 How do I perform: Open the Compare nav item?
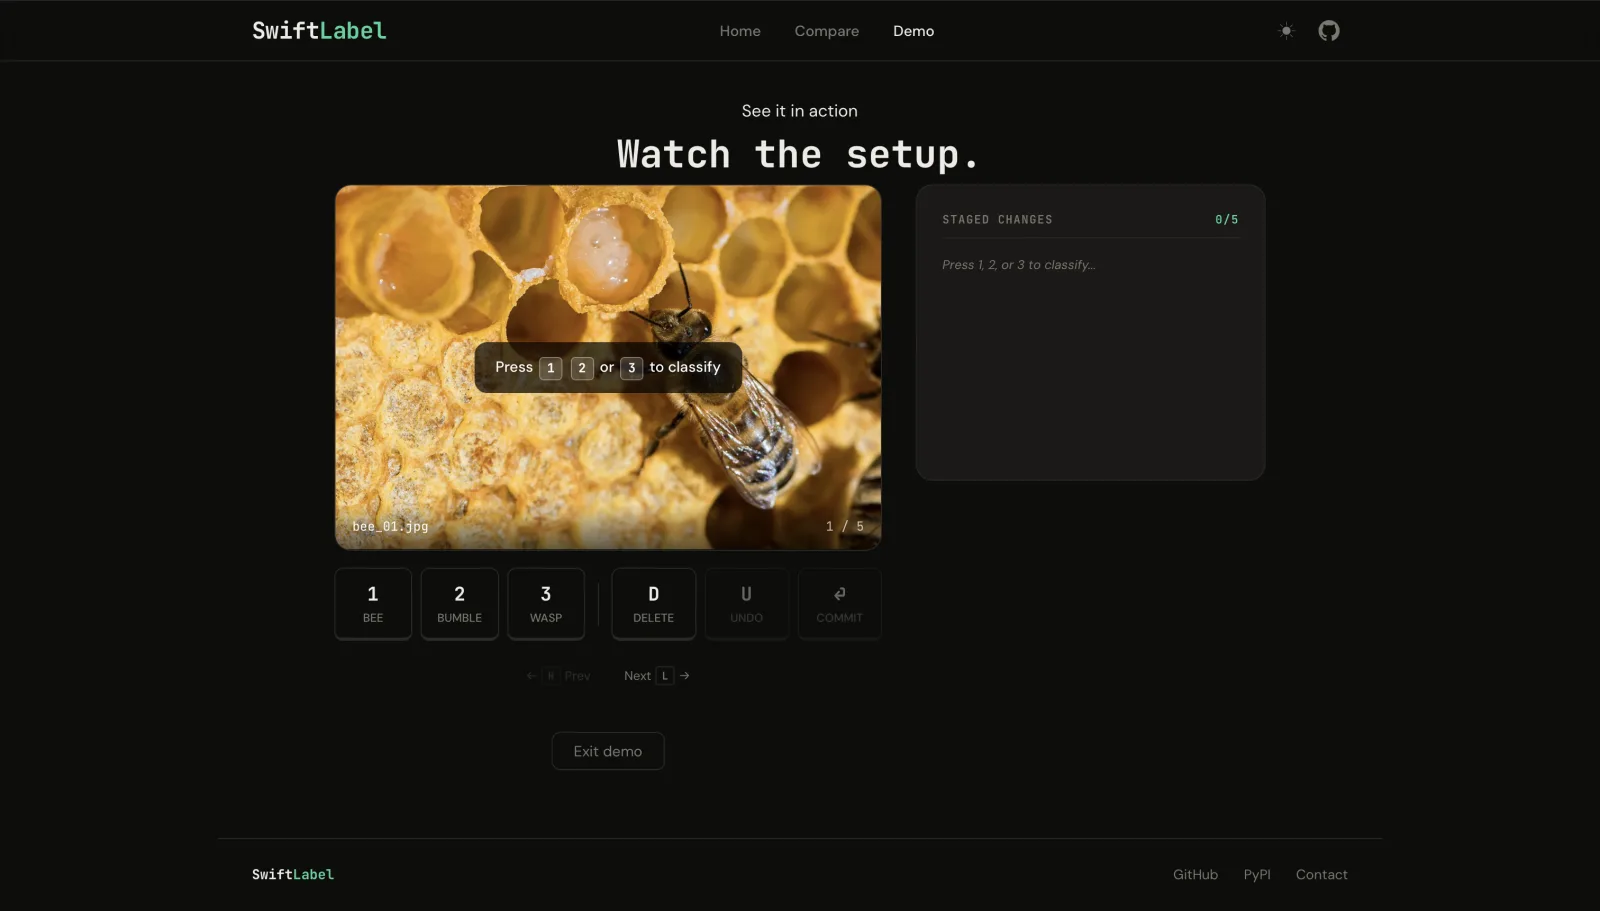pos(826,31)
